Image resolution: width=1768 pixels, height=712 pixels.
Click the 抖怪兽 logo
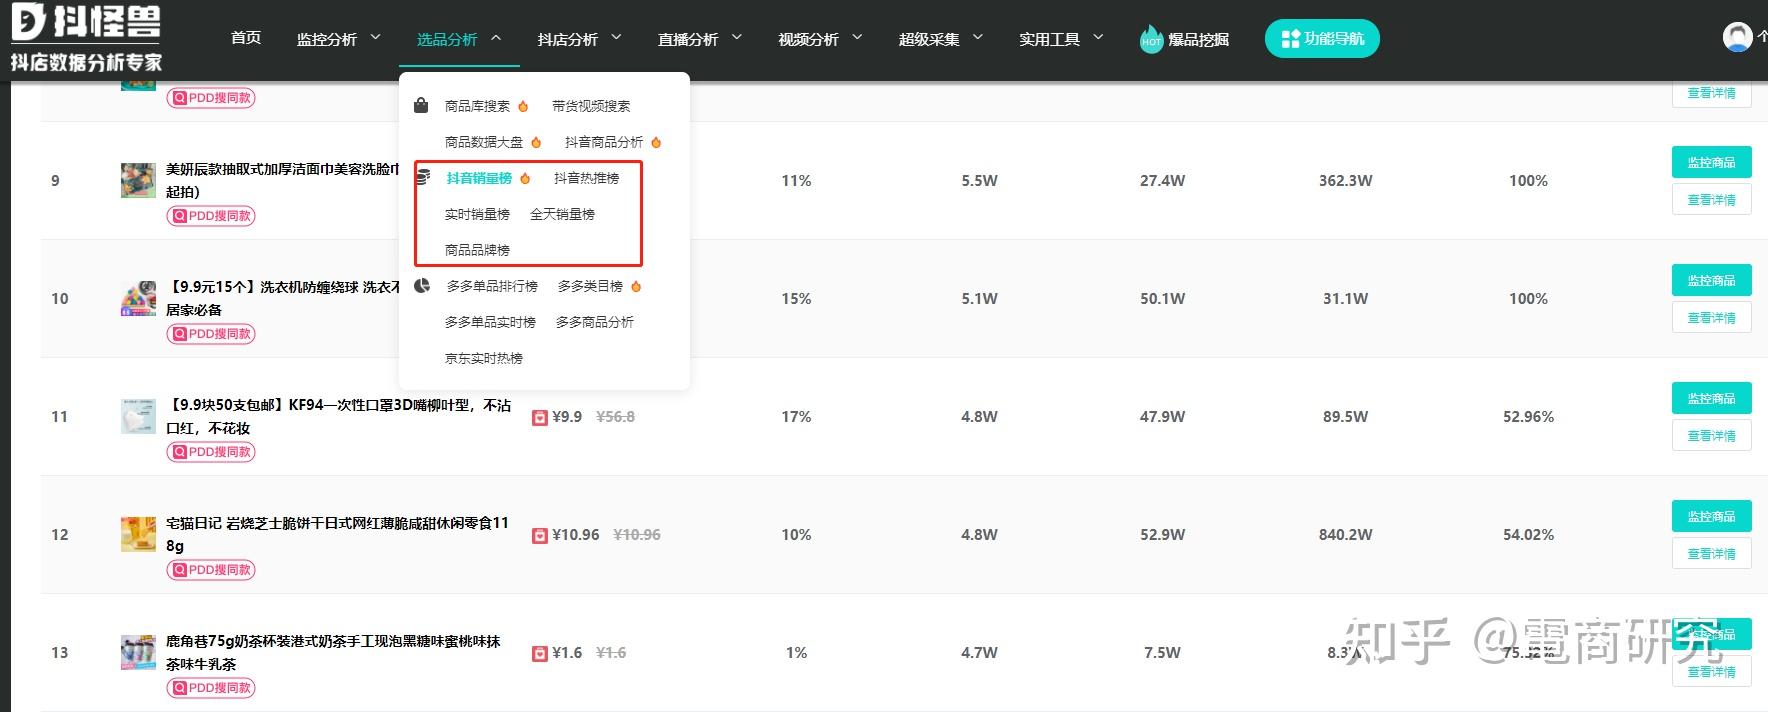[x=86, y=37]
